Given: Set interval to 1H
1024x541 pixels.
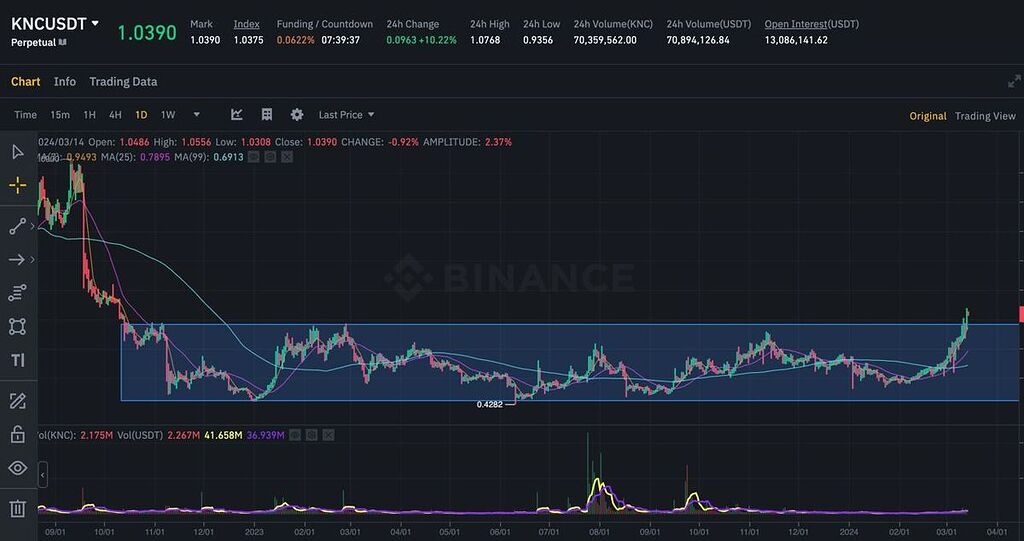Looking at the screenshot, I should 89,114.
